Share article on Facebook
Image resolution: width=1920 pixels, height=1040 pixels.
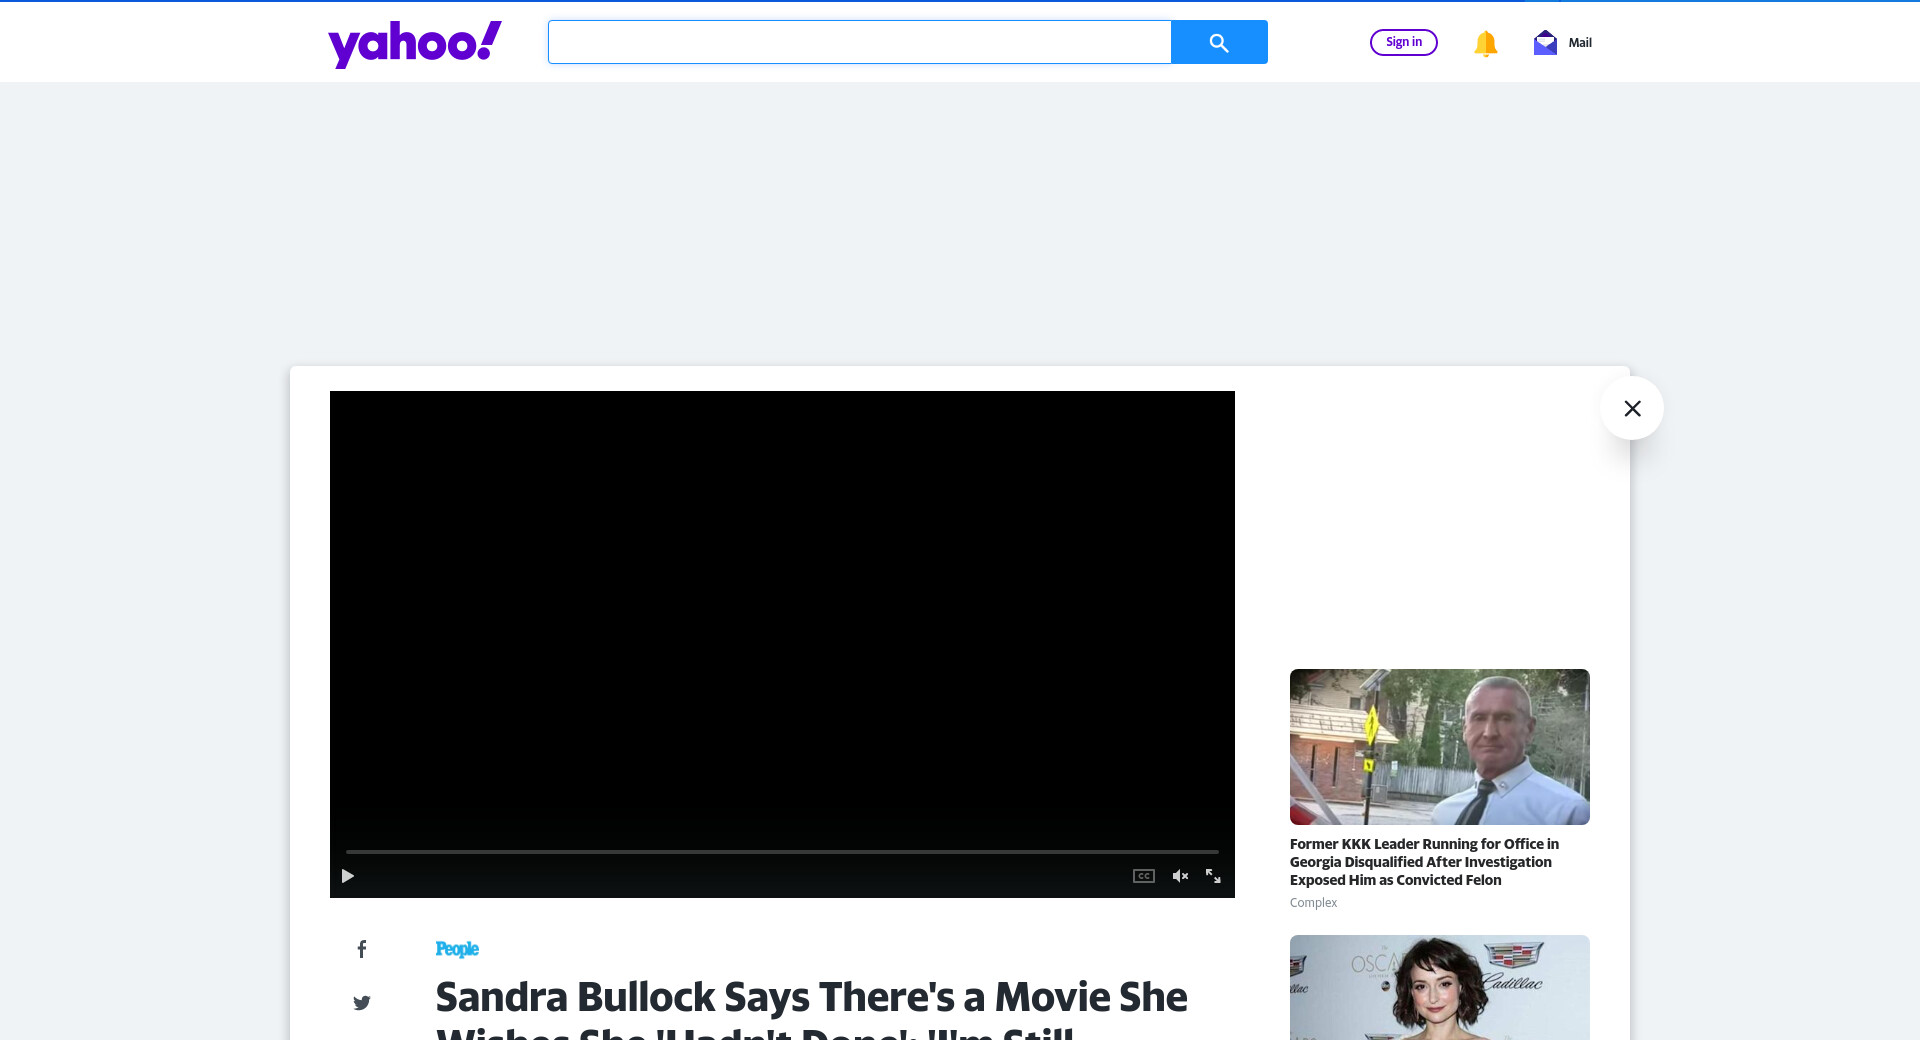(362, 949)
